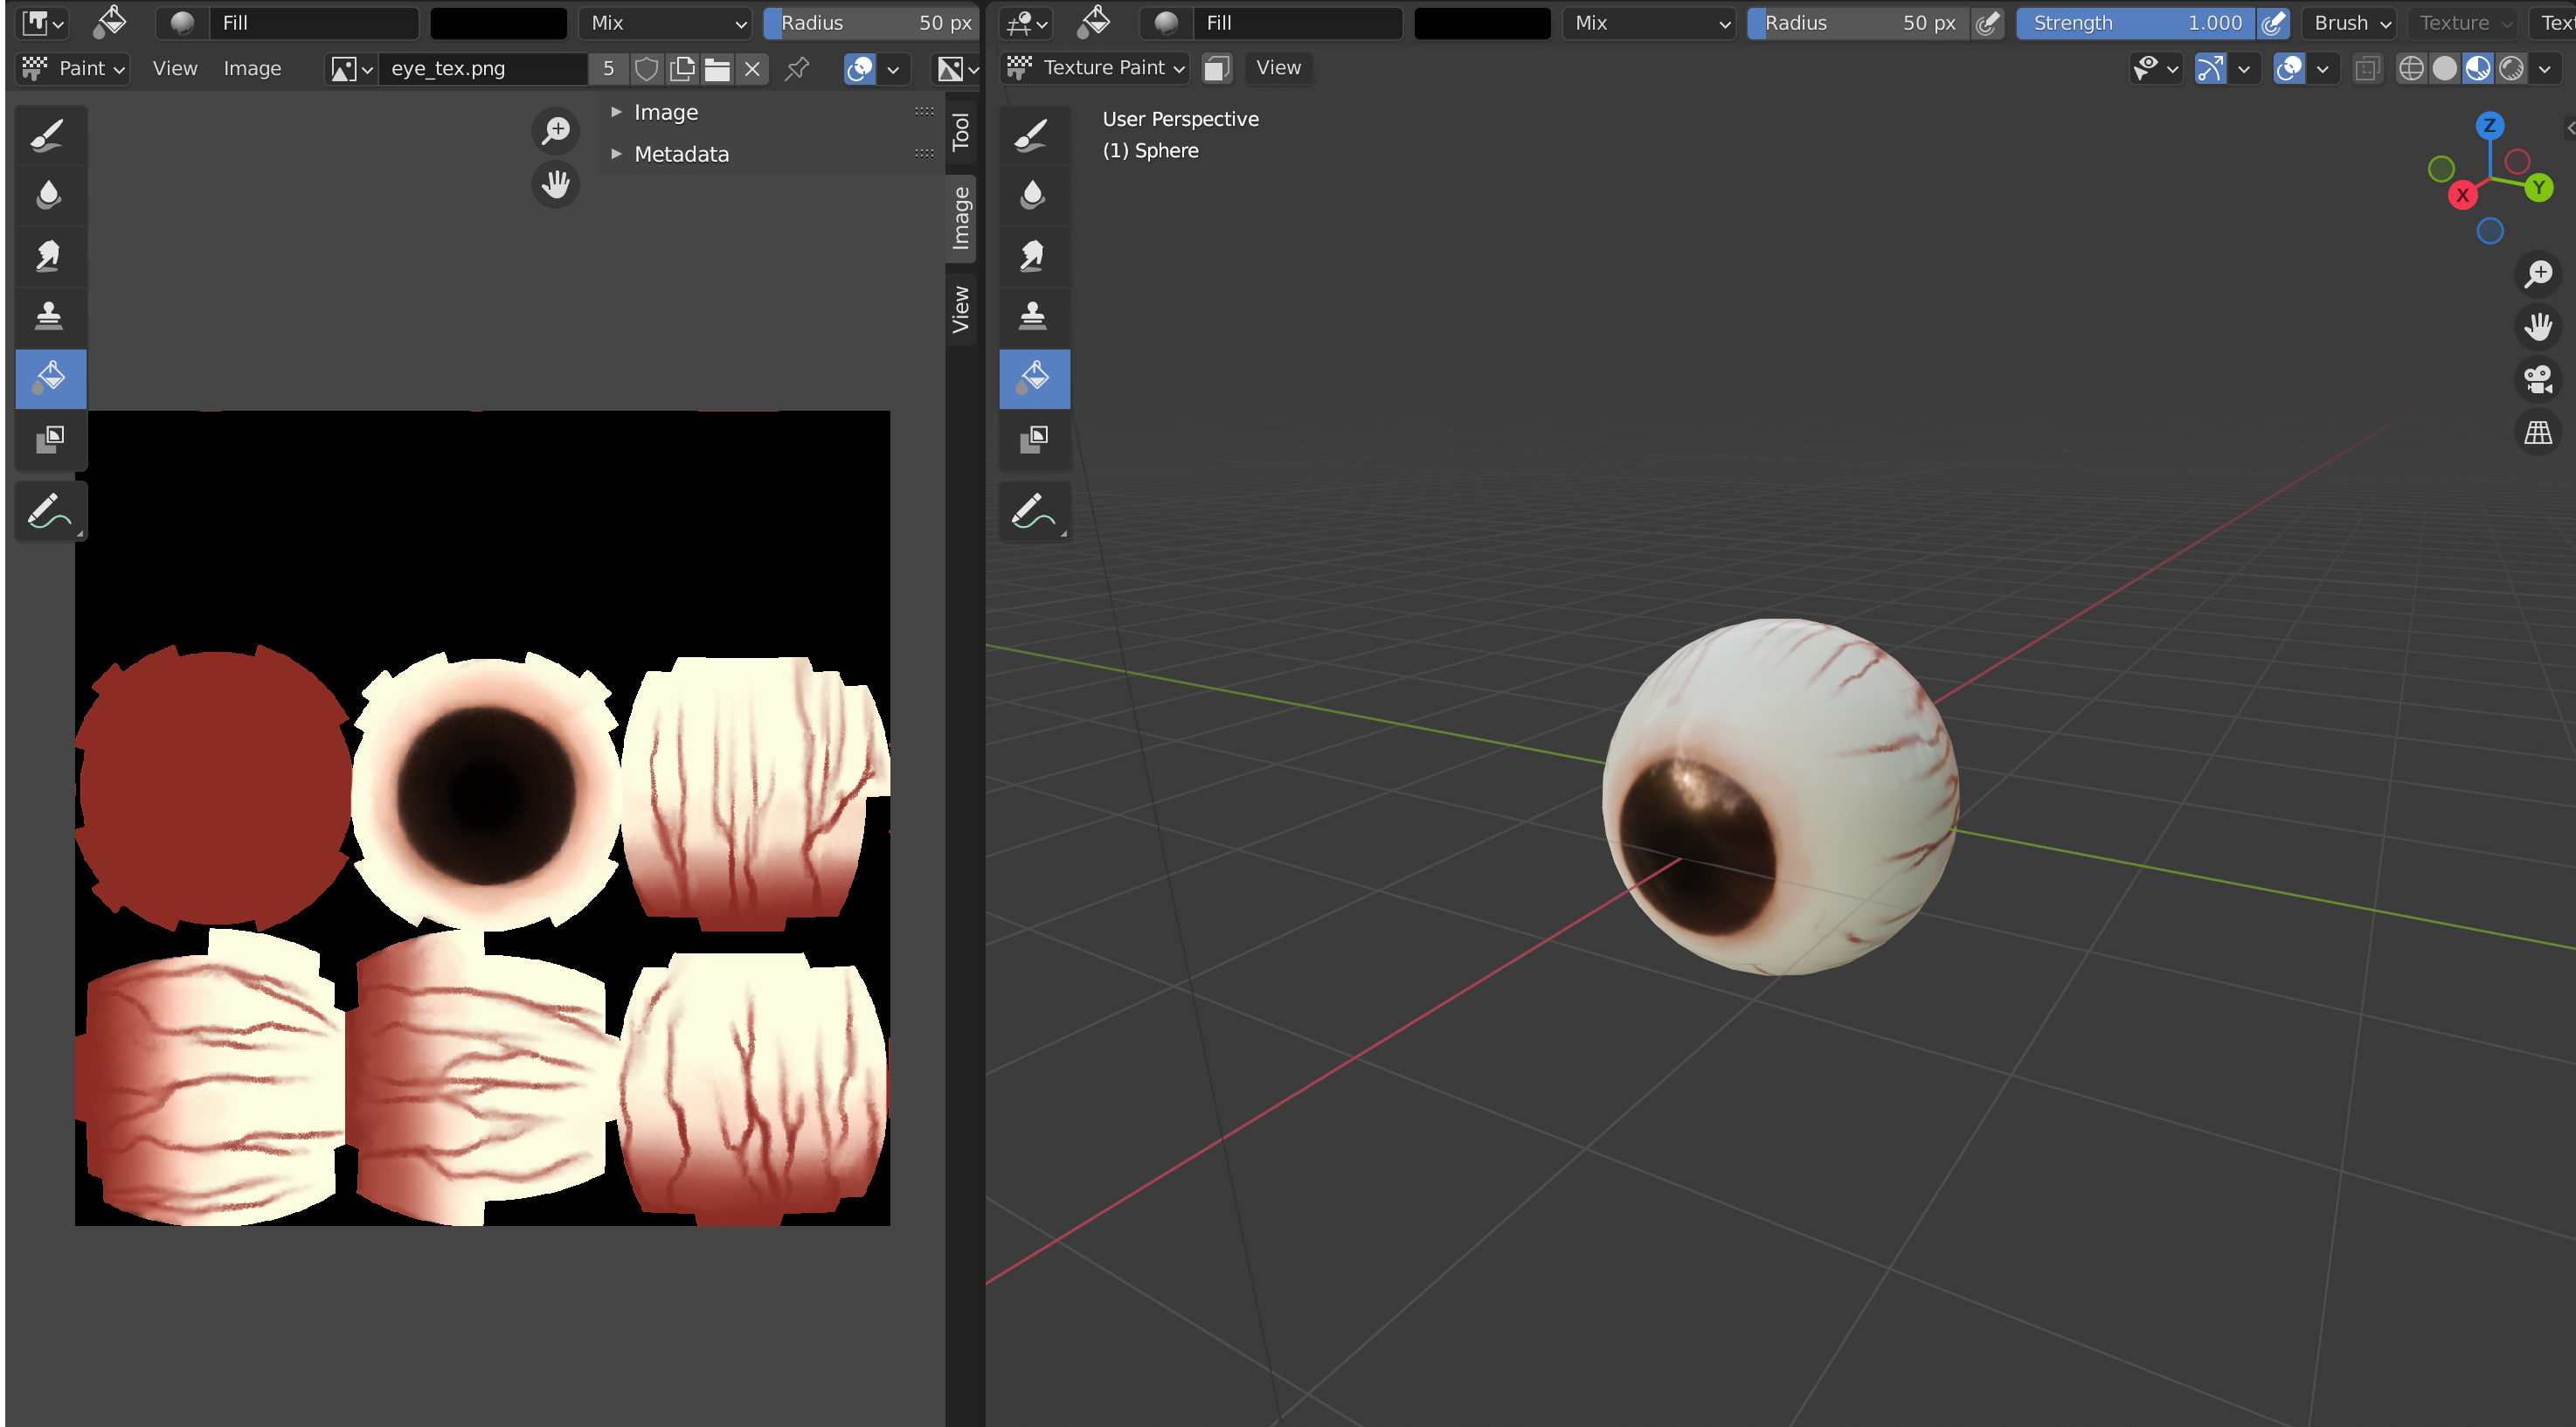The height and width of the screenshot is (1427, 2576).
Task: Switch to solid viewport shading
Action: pos(2445,68)
